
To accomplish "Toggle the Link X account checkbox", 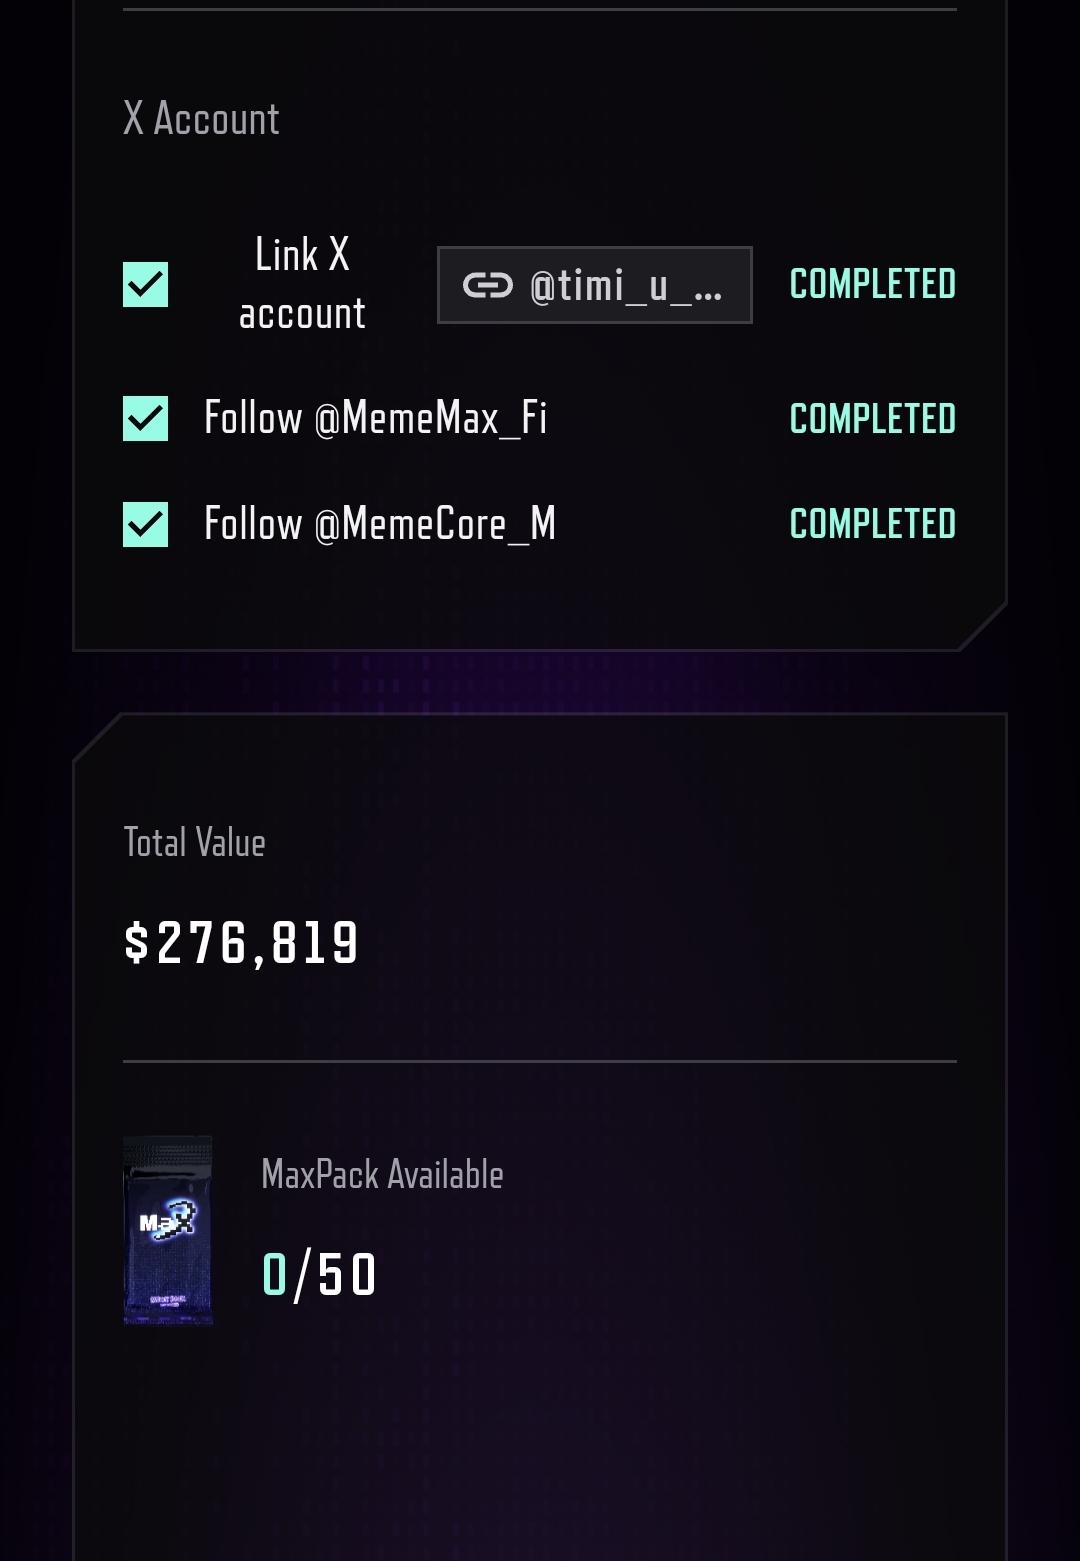I will coord(145,285).
